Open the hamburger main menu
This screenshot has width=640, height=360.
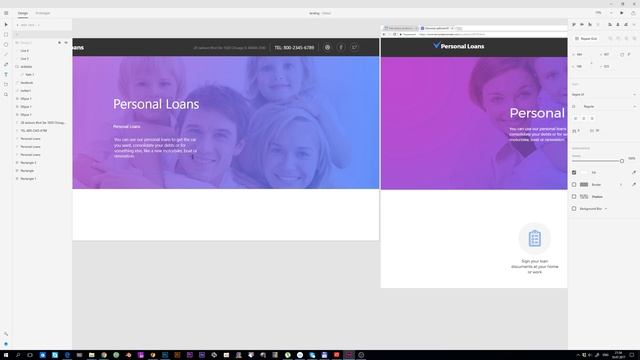(6, 13)
